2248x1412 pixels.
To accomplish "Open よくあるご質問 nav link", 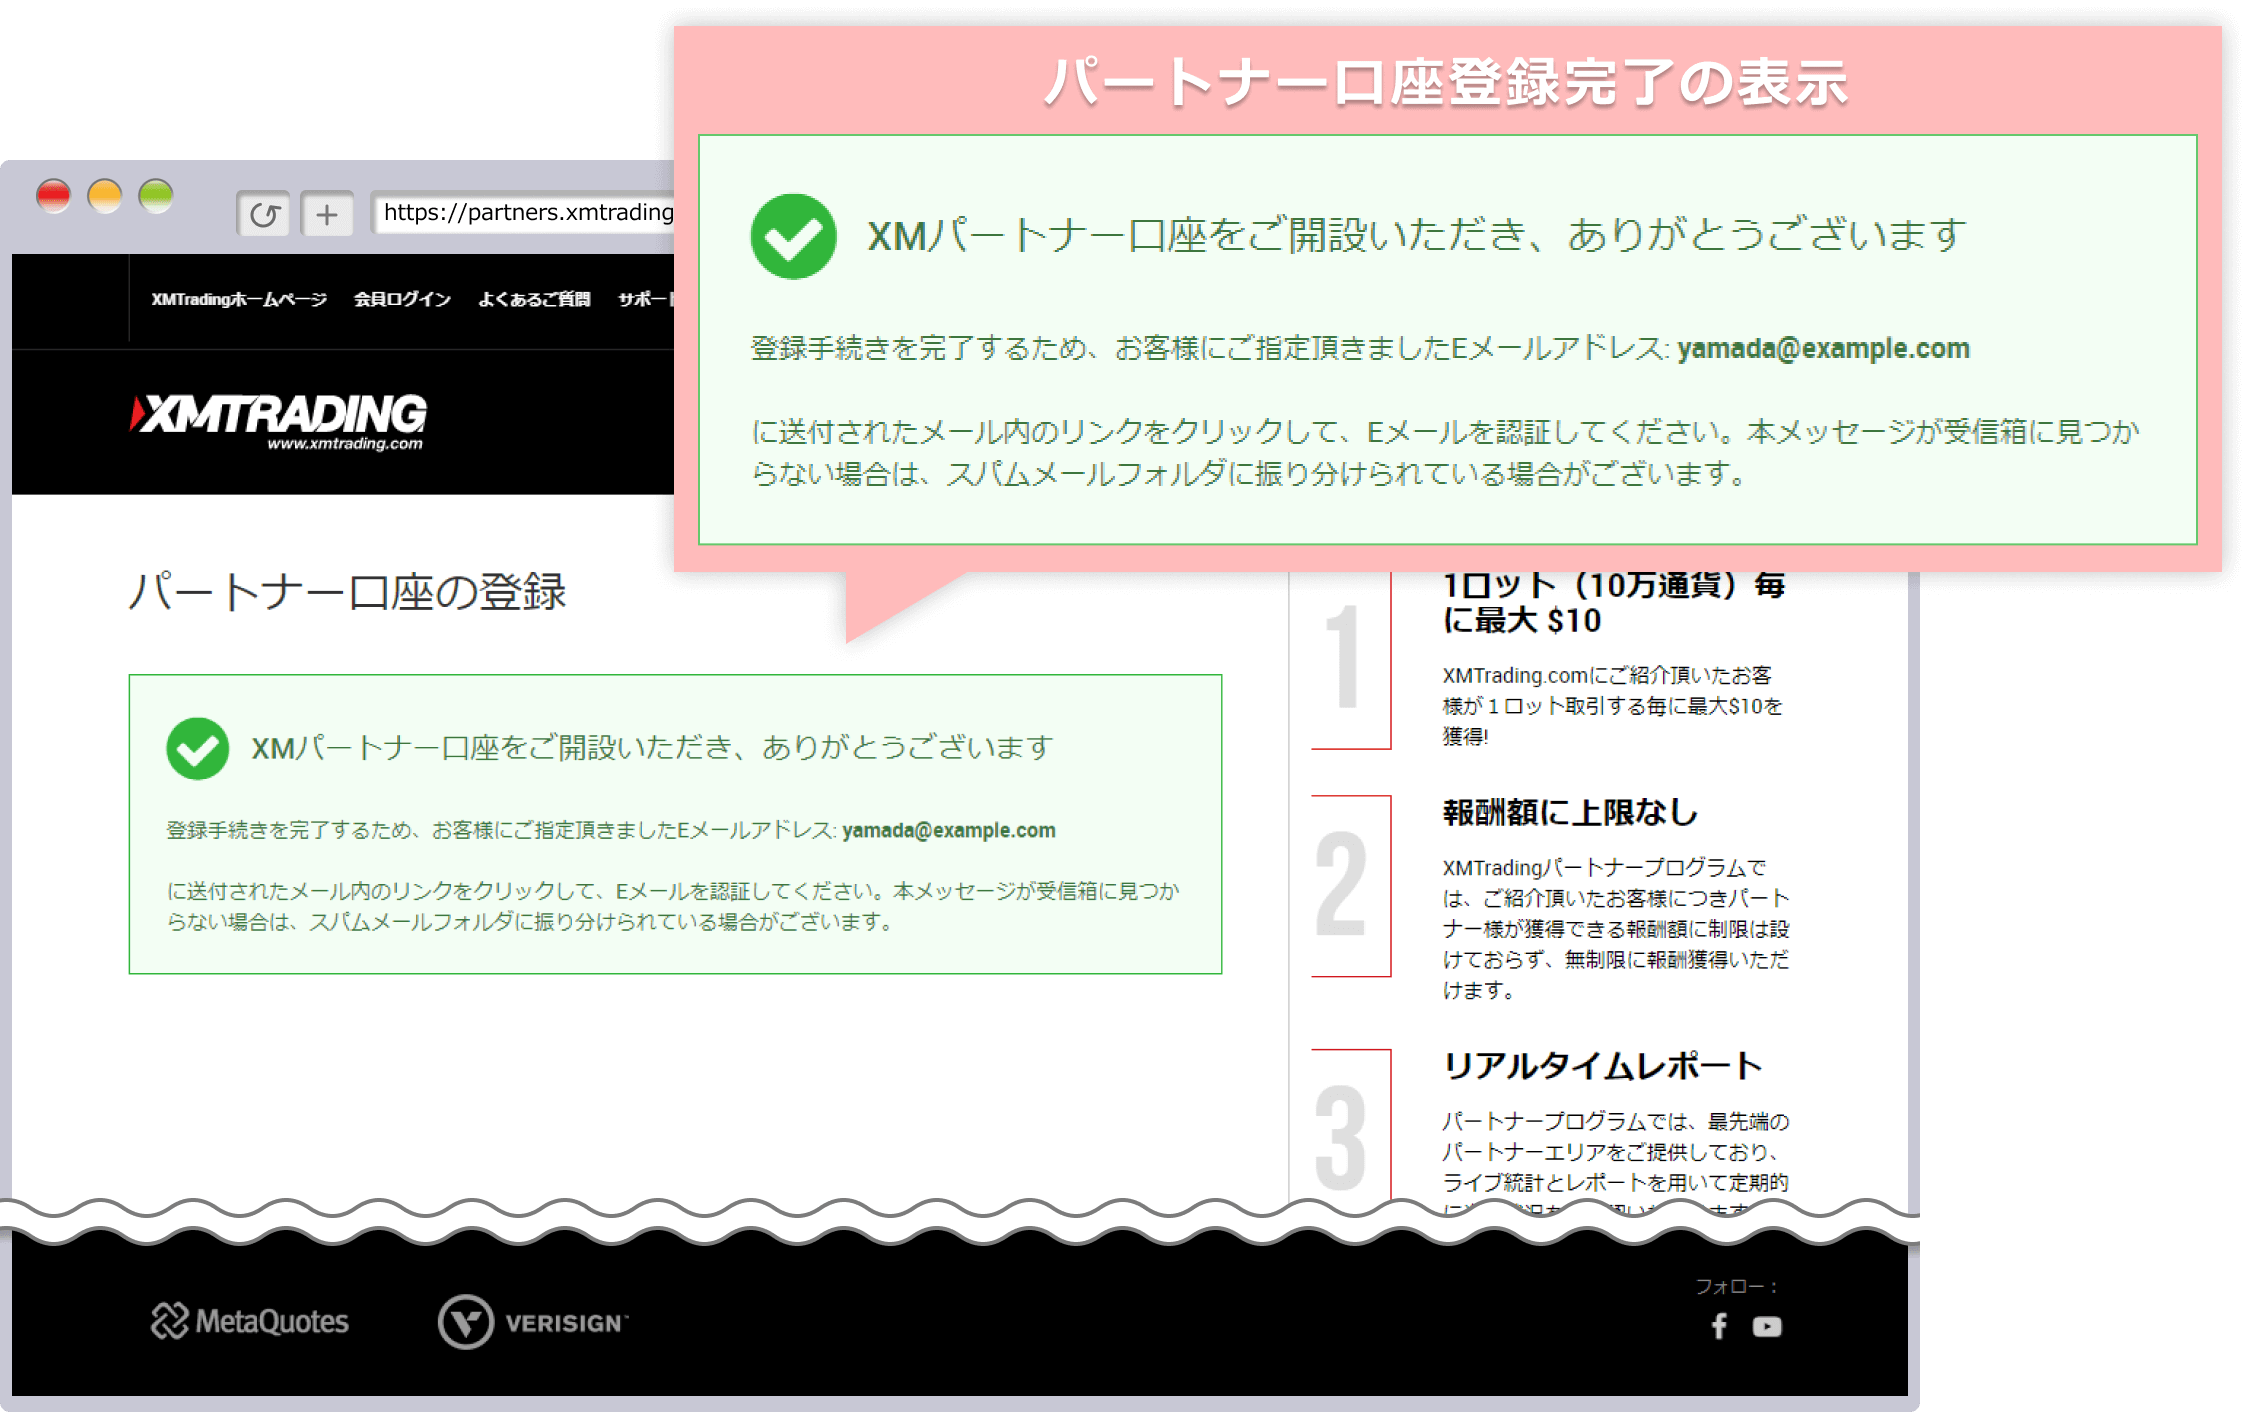I will click(x=534, y=299).
